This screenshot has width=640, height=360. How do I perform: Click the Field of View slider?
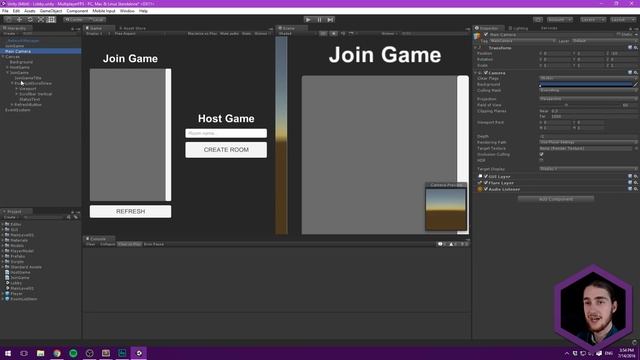point(580,105)
